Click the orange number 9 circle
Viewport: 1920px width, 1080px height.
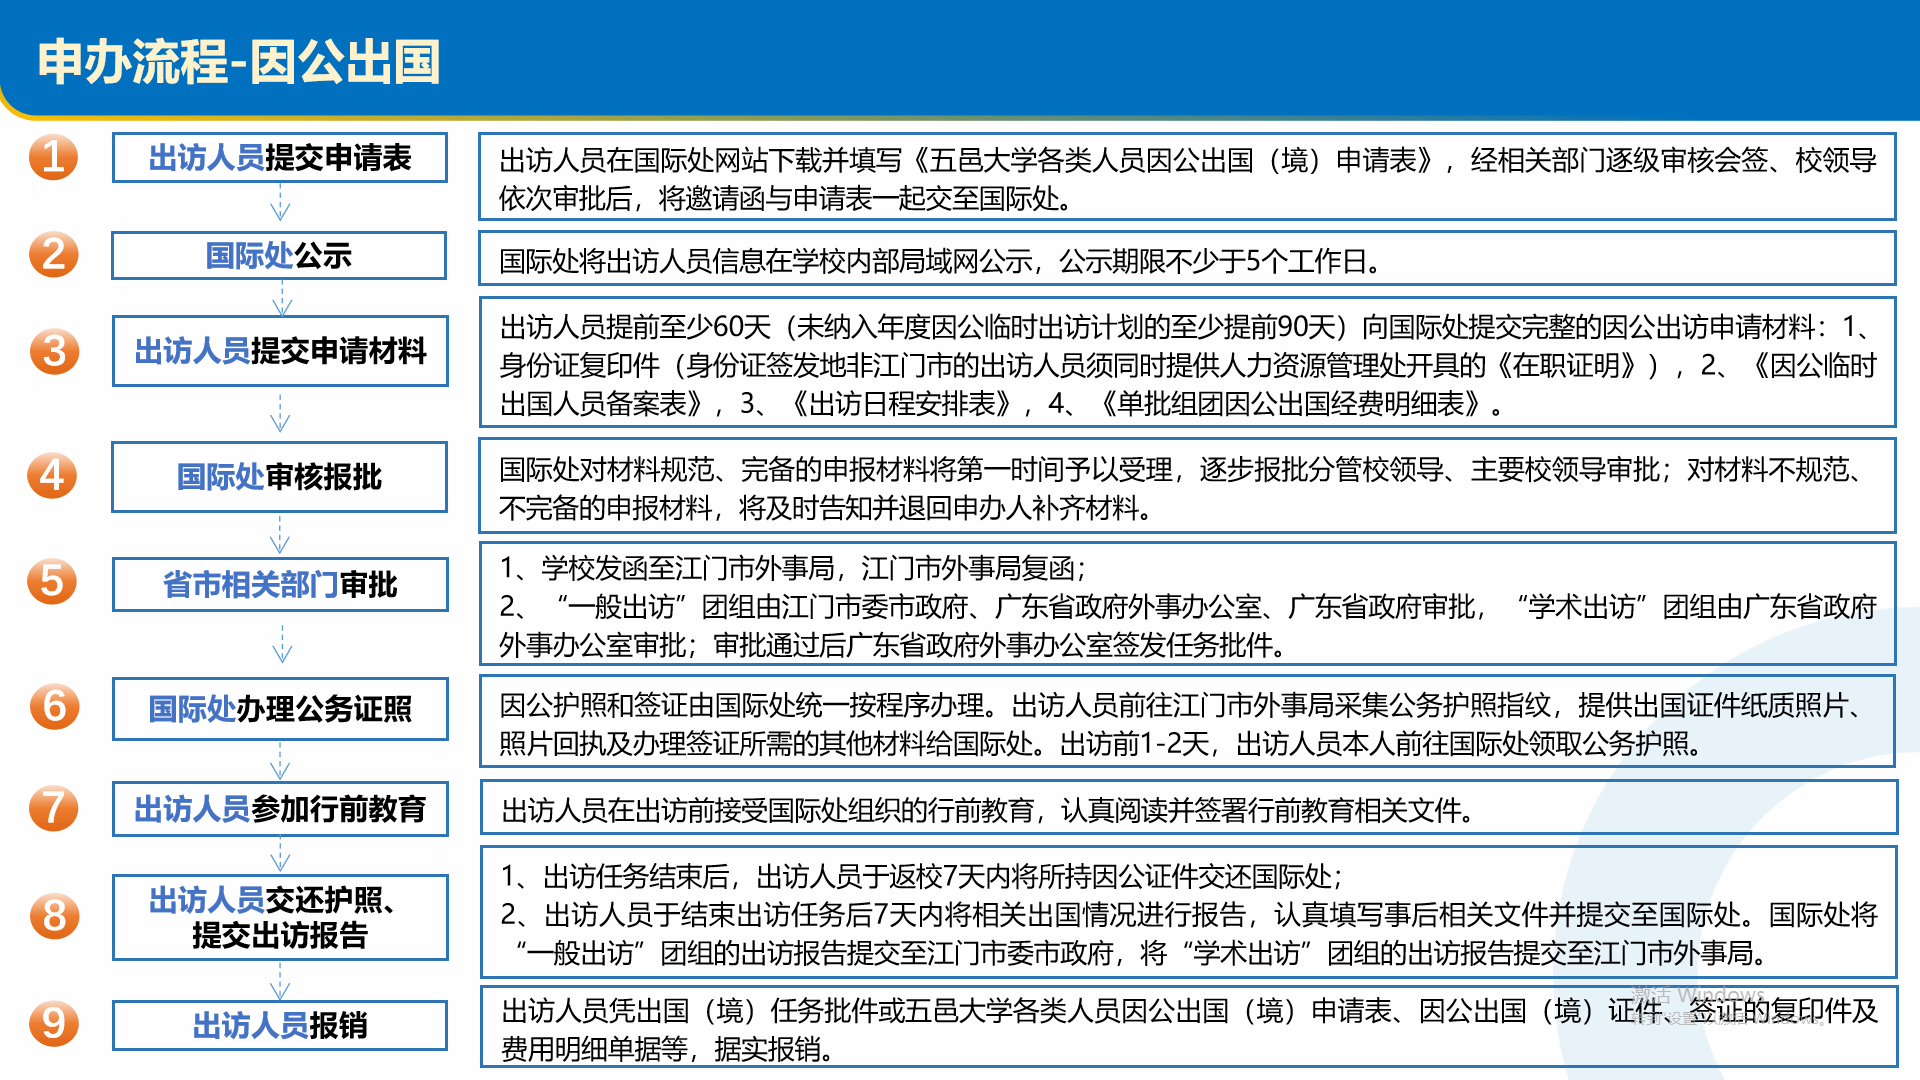pyautogui.click(x=53, y=1023)
